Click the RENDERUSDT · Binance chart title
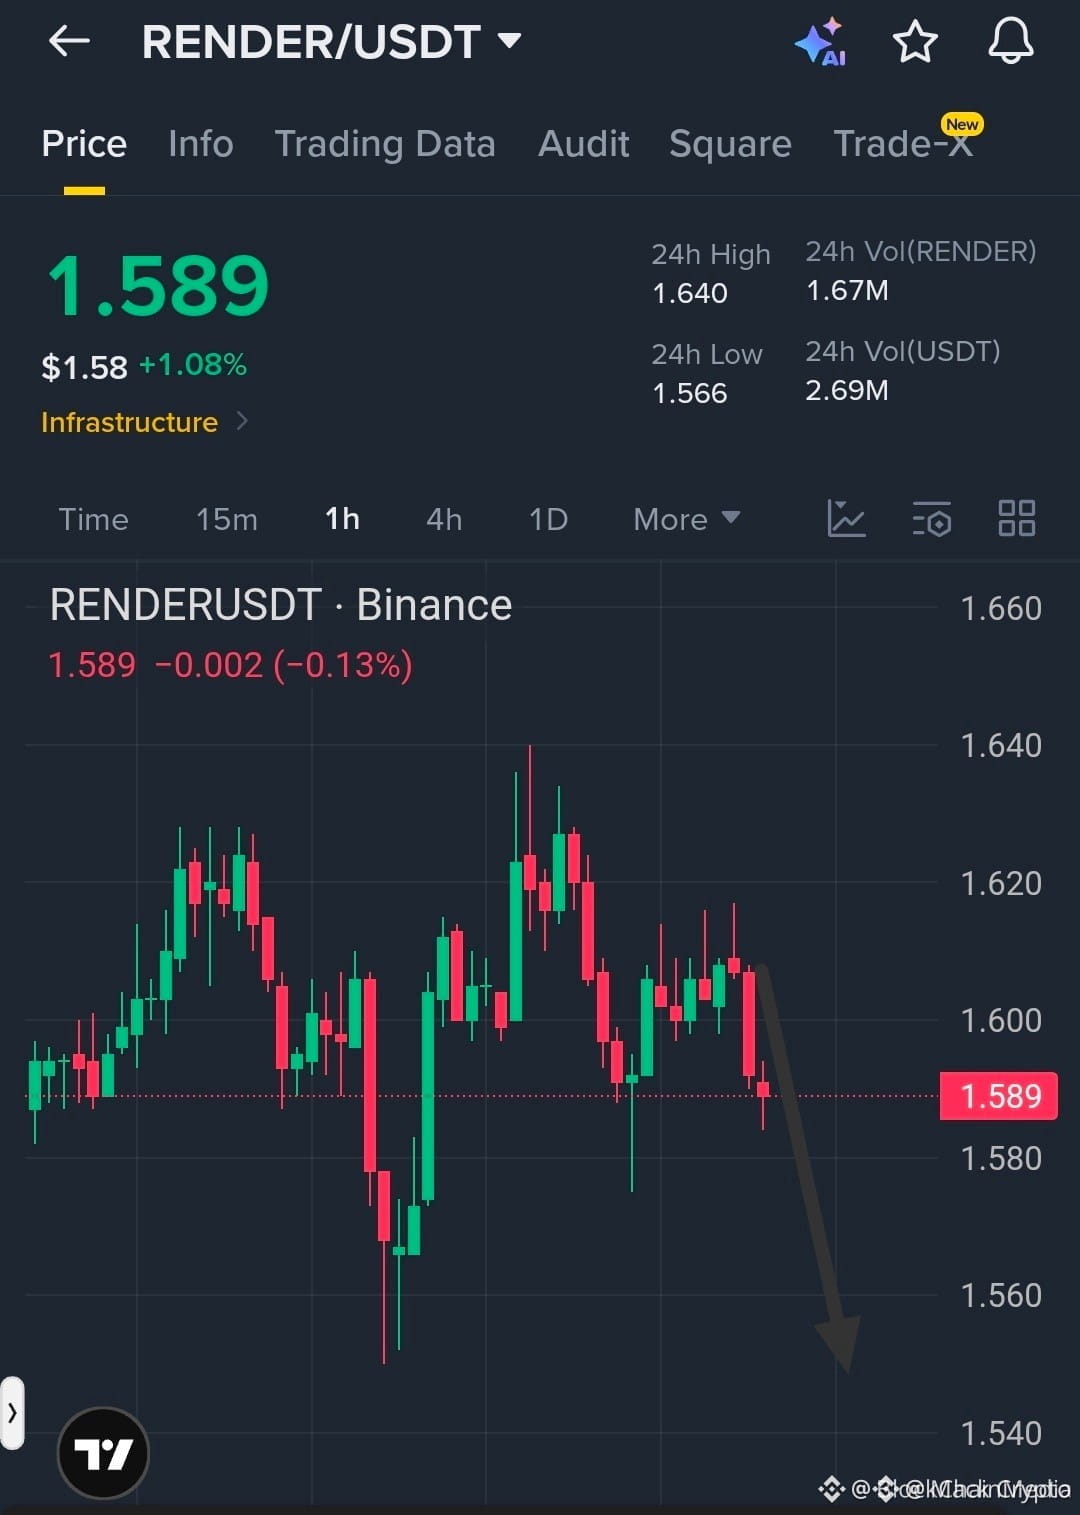This screenshot has height=1515, width=1080. [x=281, y=605]
